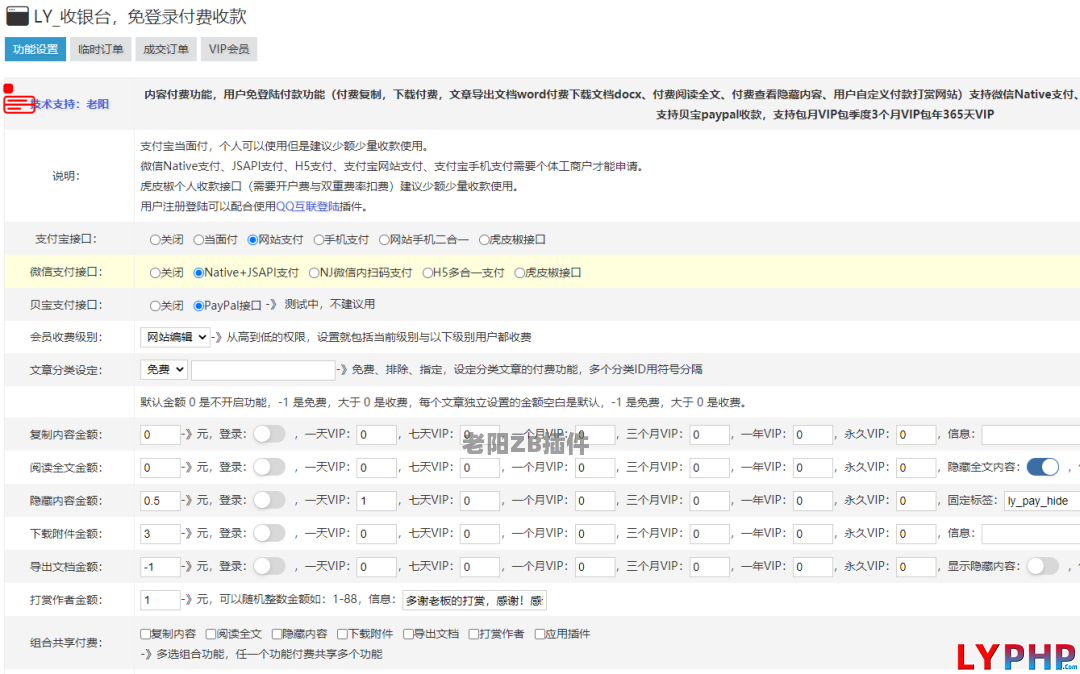Click the cashier icon beside the page title
The width and height of the screenshot is (1080, 674).
click(x=17, y=16)
